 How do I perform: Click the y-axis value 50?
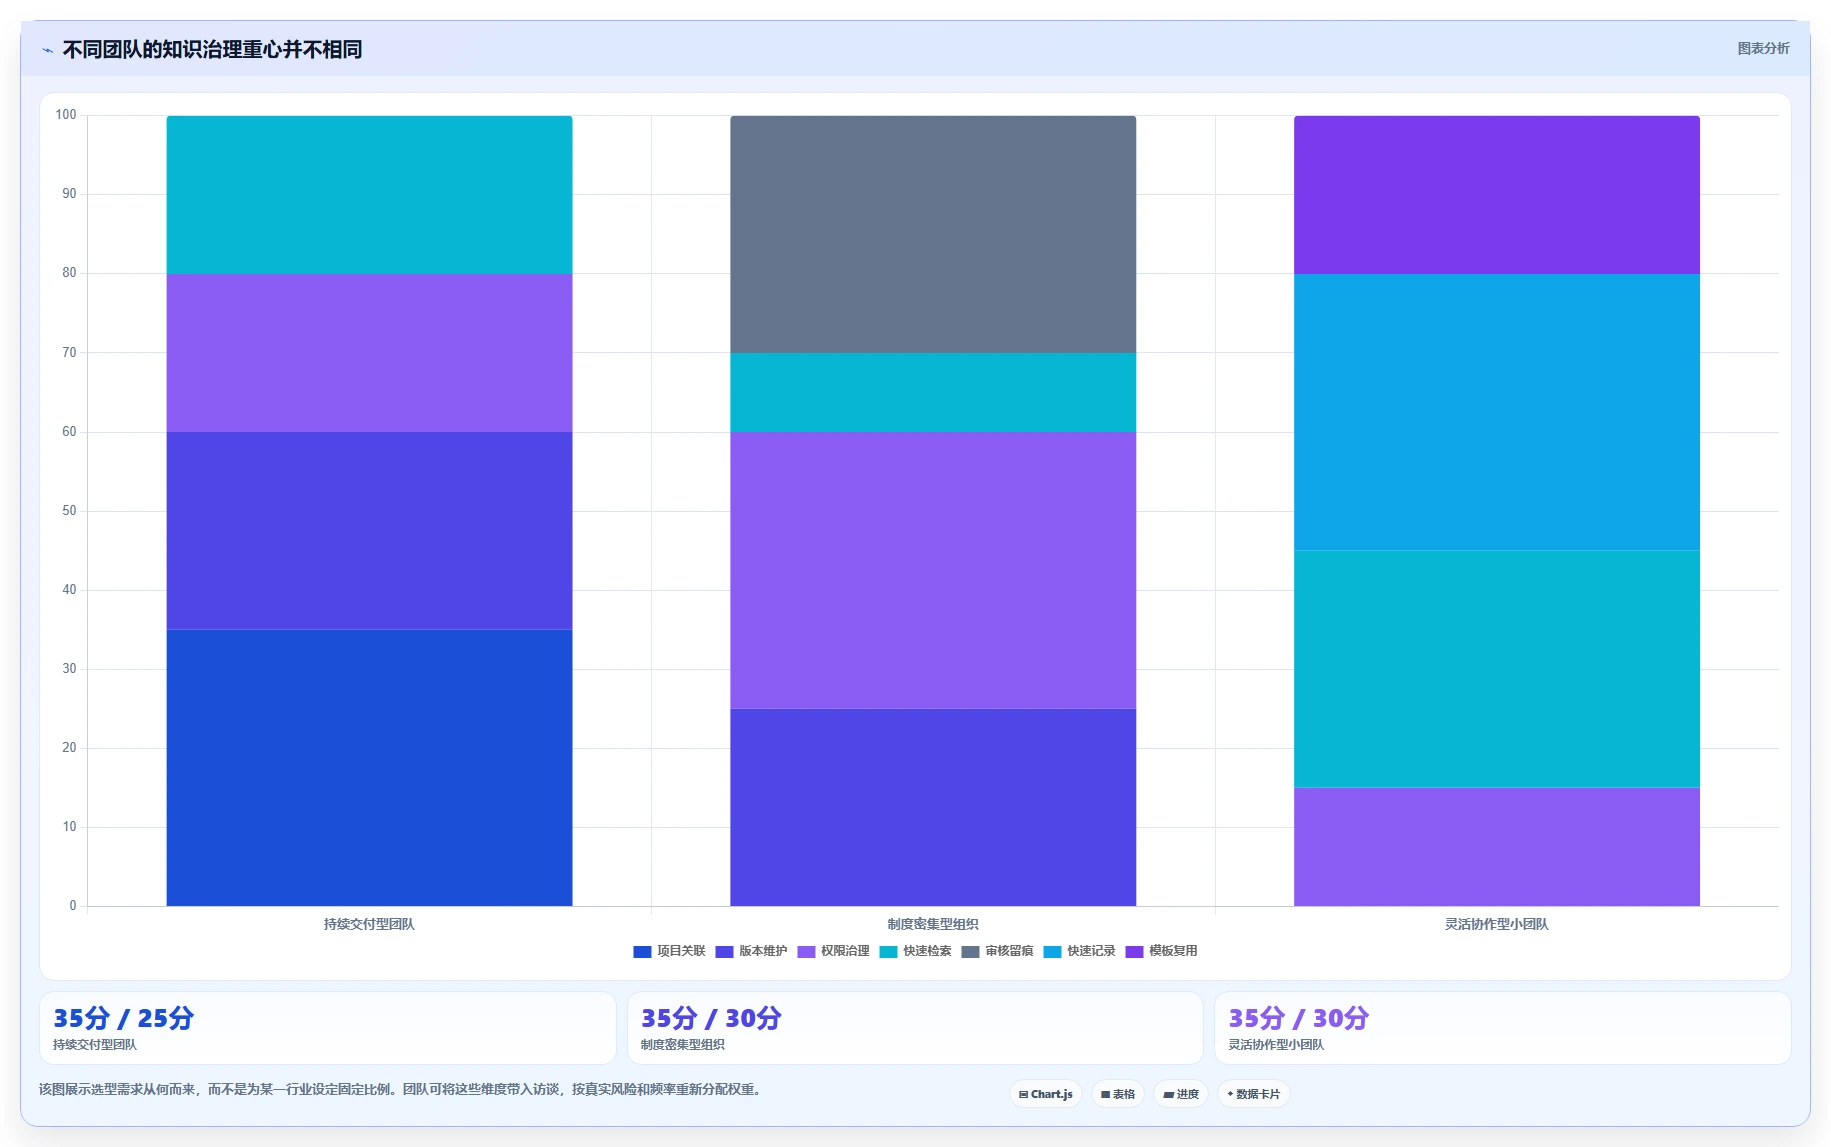coord(69,511)
